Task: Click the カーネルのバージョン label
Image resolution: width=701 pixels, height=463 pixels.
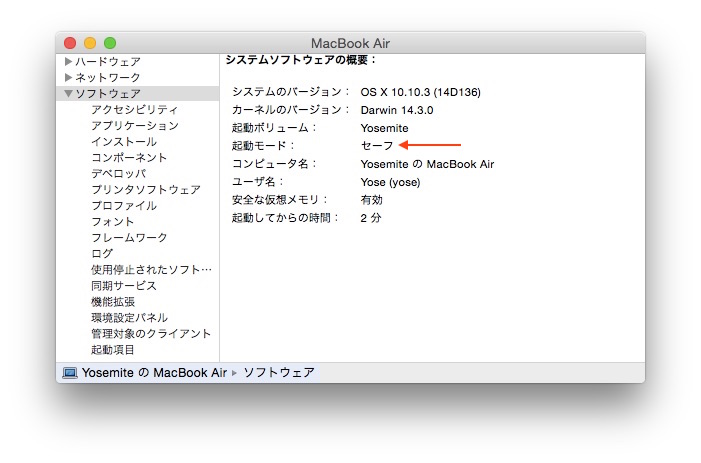Action: tap(290, 110)
